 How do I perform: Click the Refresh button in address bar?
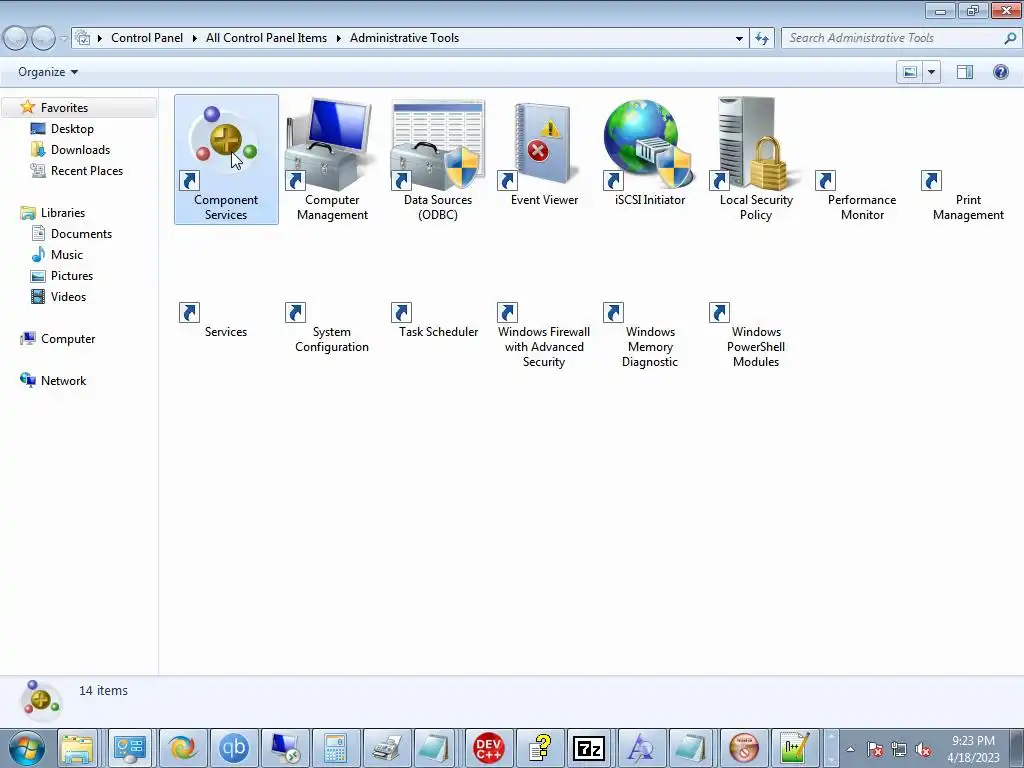click(x=761, y=39)
